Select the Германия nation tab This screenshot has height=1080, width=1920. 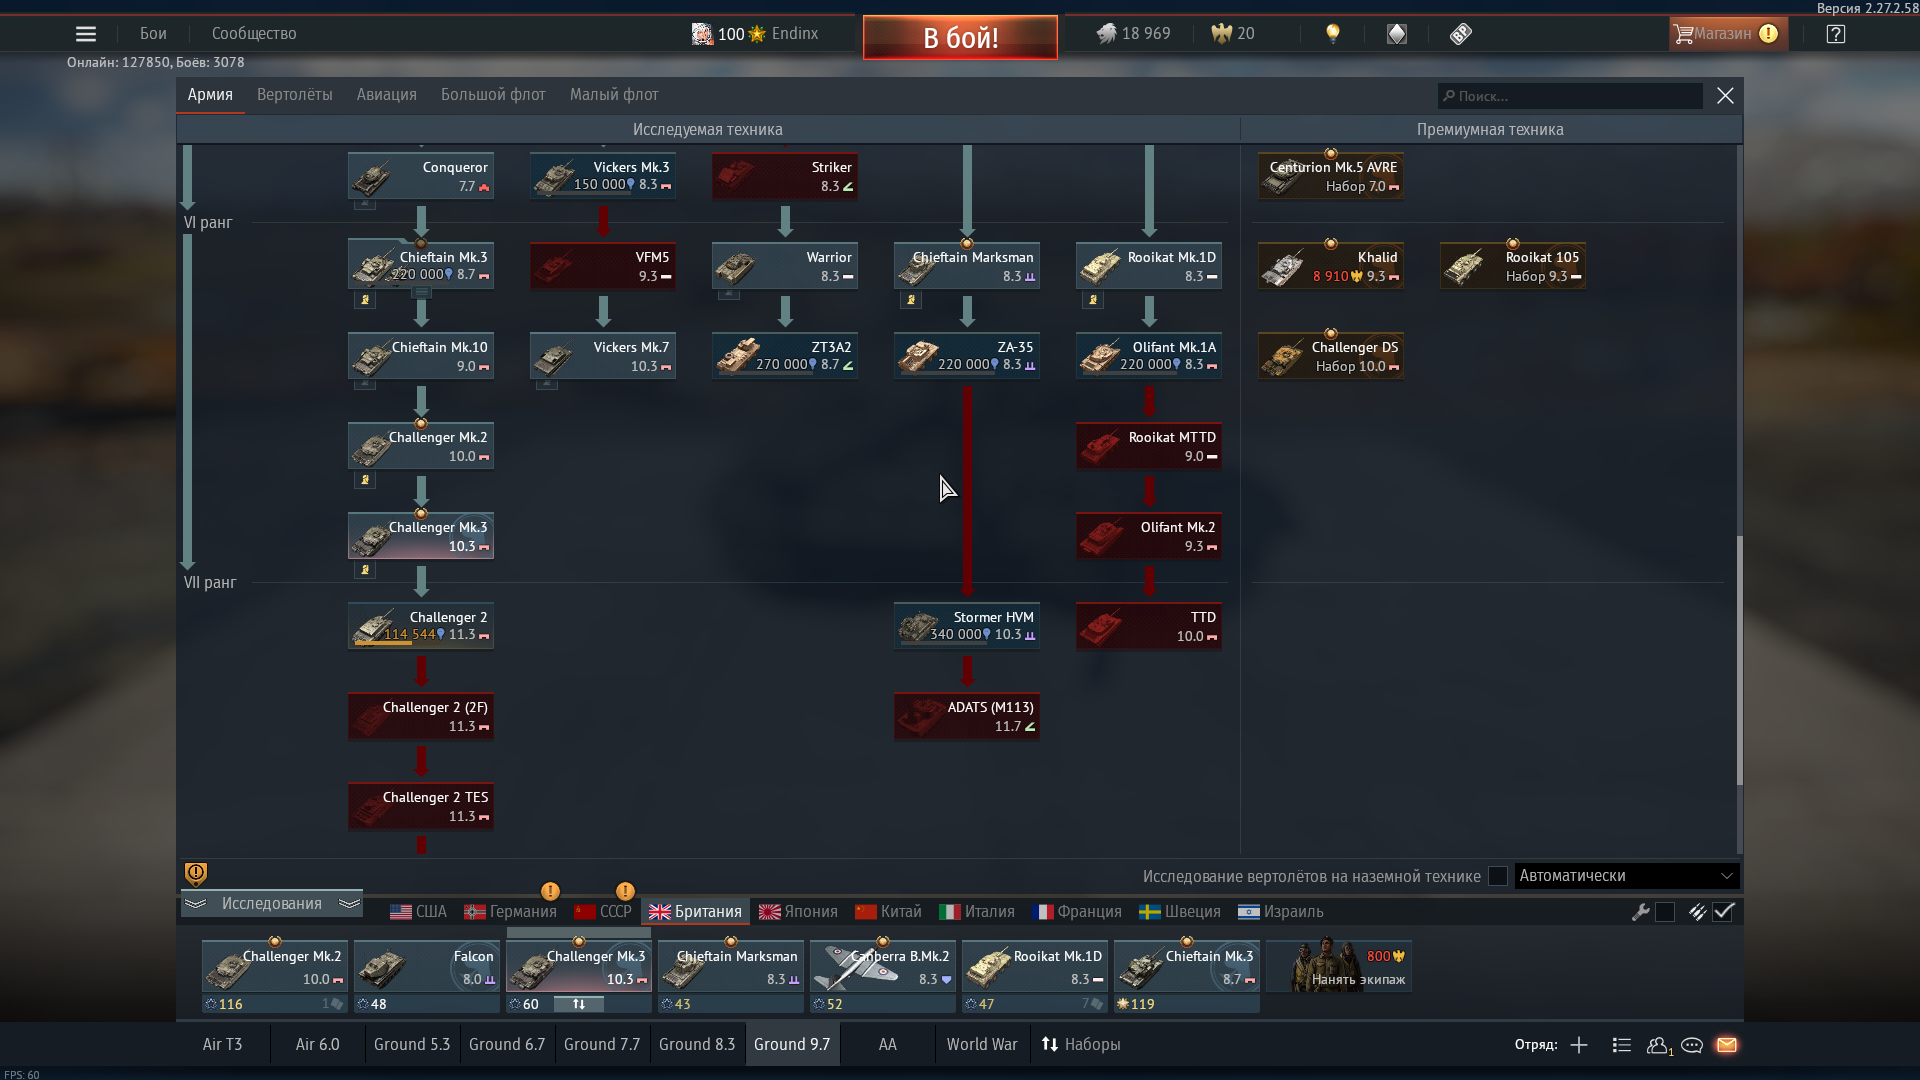[x=510, y=912]
